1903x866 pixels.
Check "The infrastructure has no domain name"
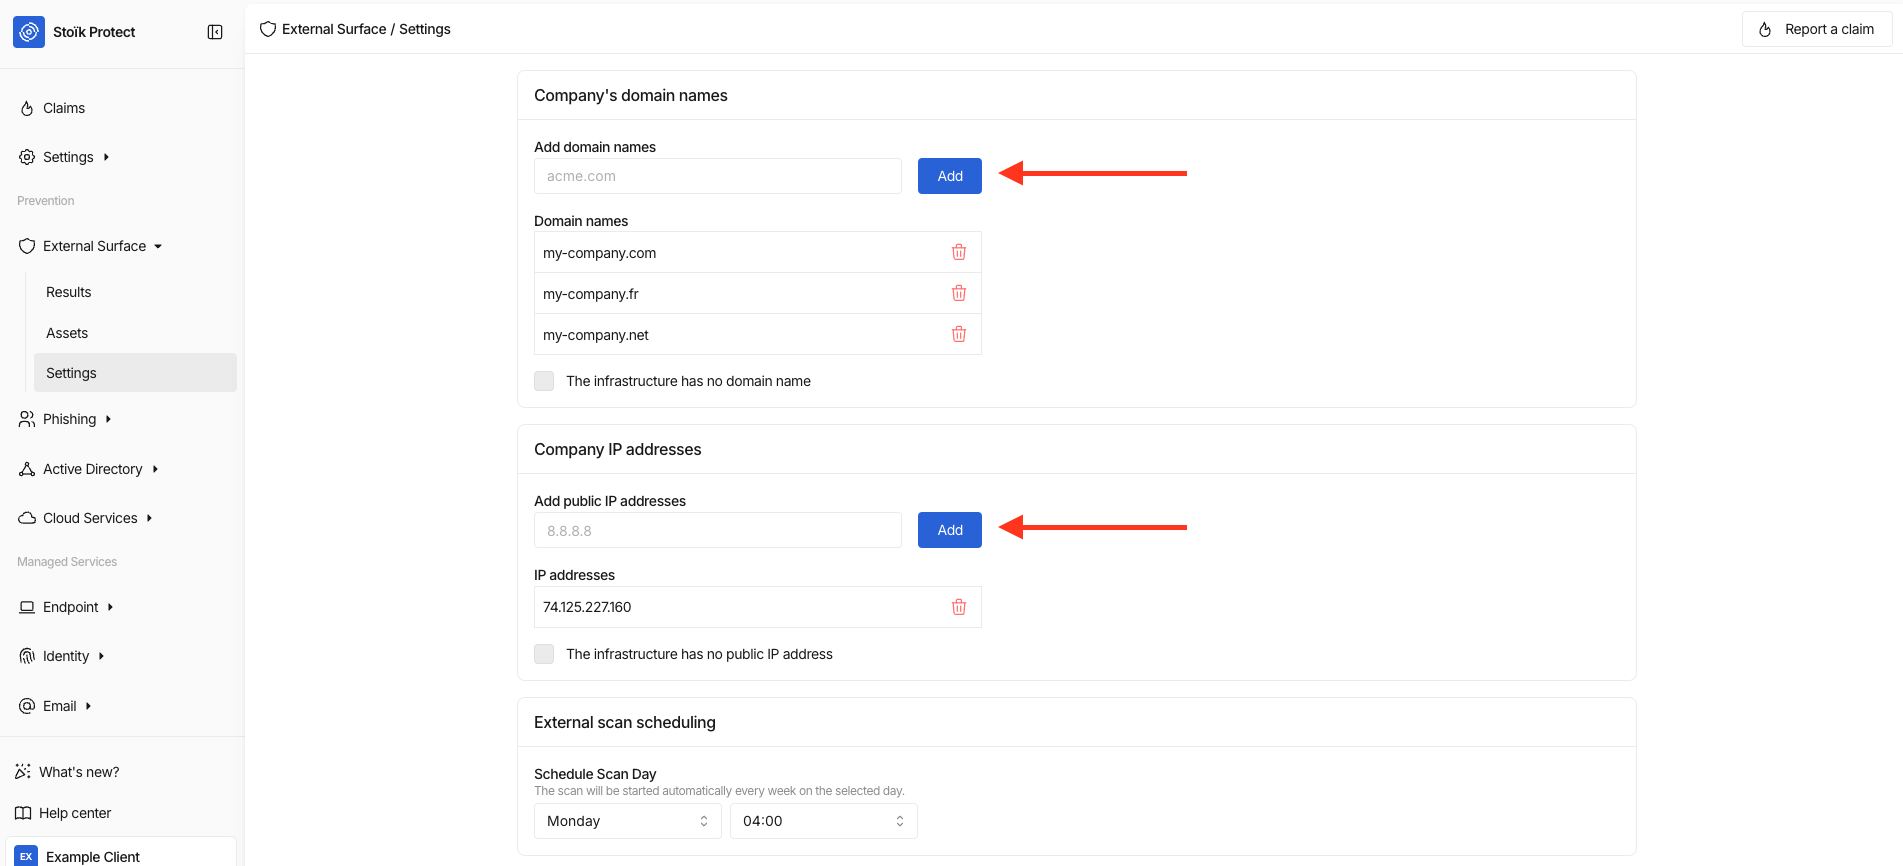(544, 381)
